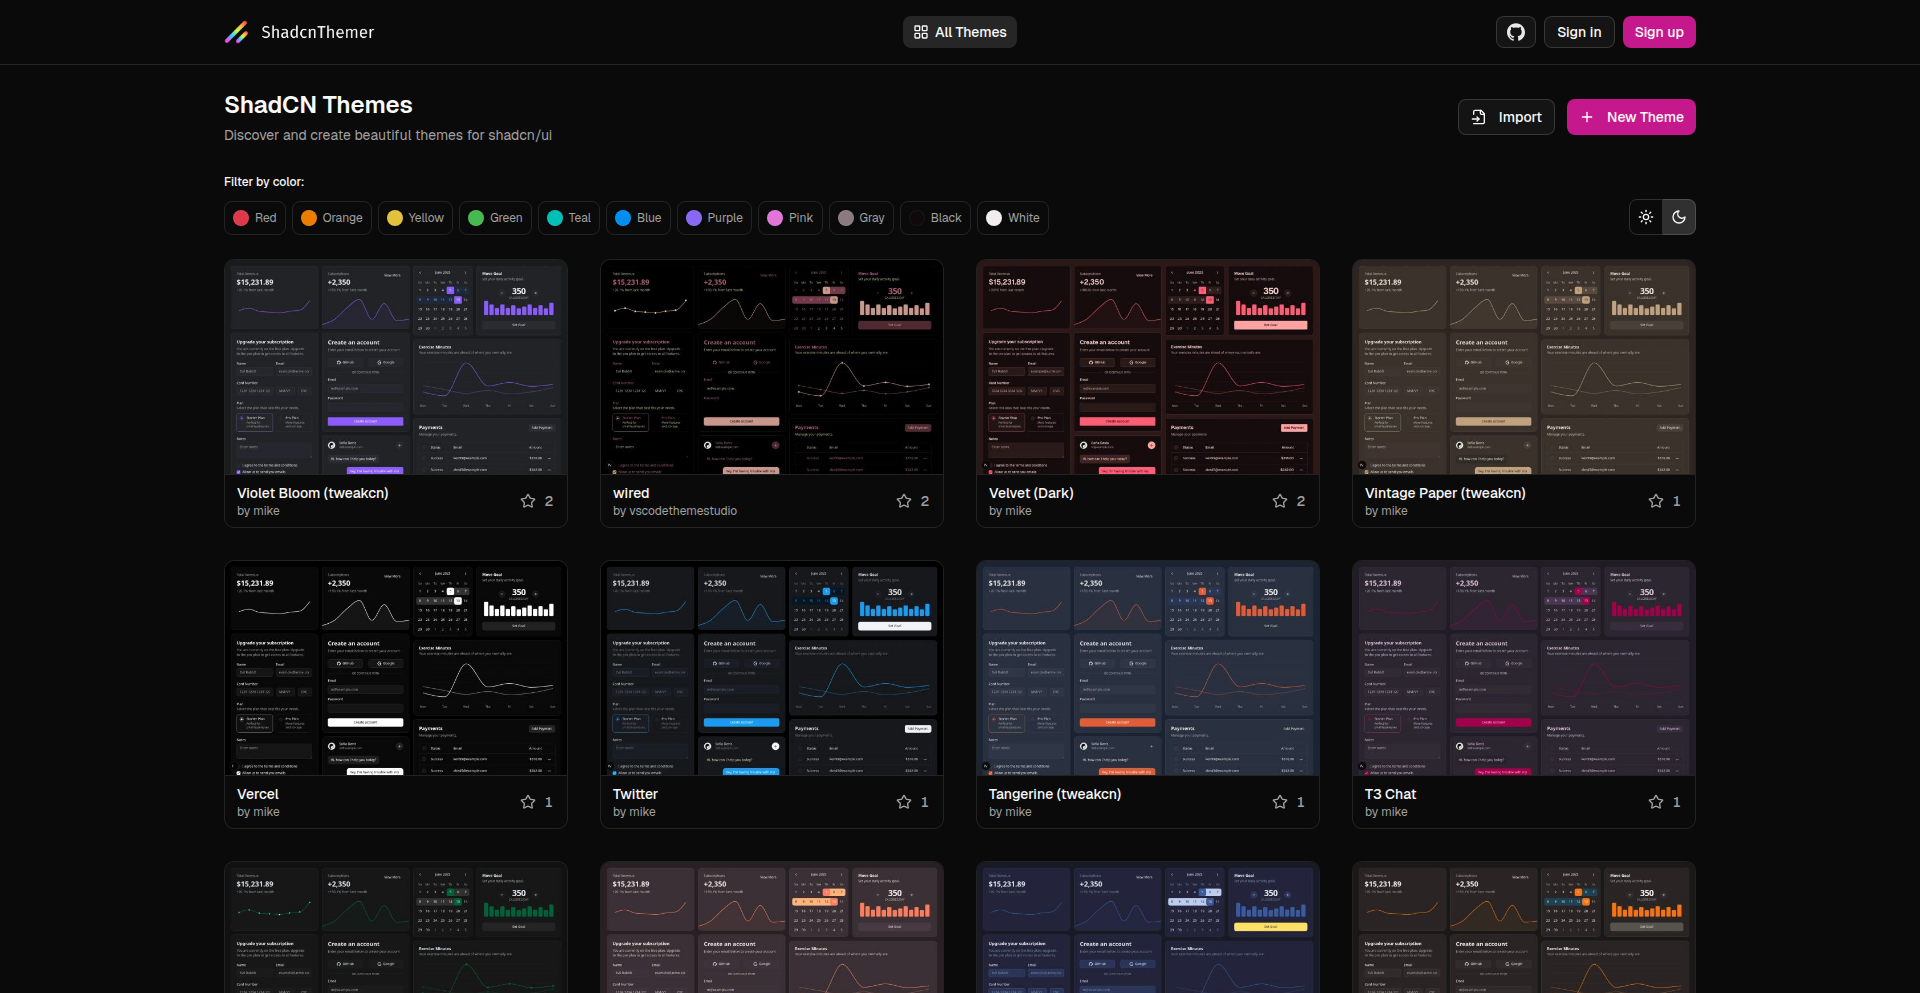Click the "ShadCN Themes" page heading
Image resolution: width=1920 pixels, height=993 pixels.
[x=318, y=105]
